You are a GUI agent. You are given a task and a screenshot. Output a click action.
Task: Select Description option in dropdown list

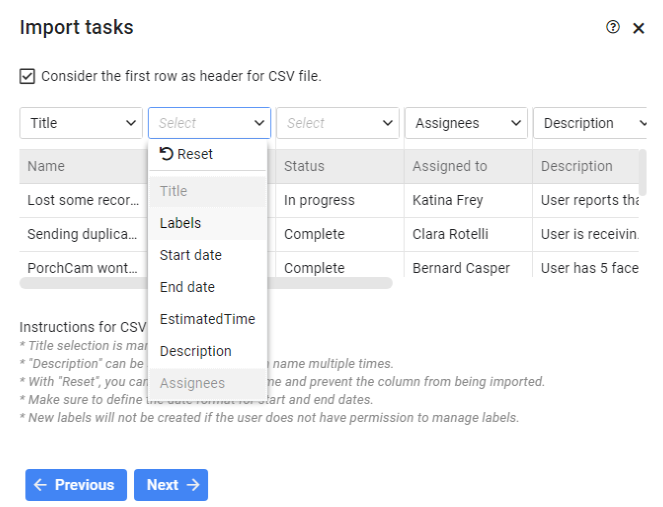[208, 351]
